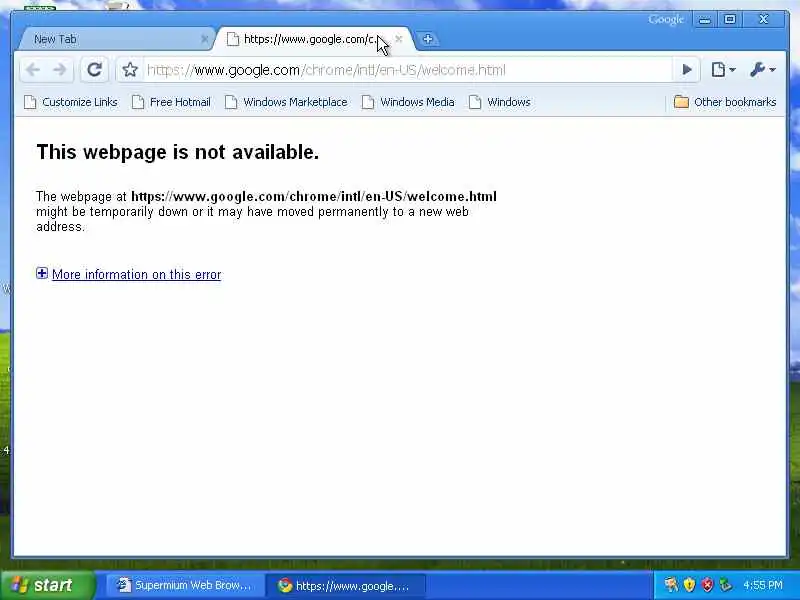Minimize the Chrome window

point(705,19)
